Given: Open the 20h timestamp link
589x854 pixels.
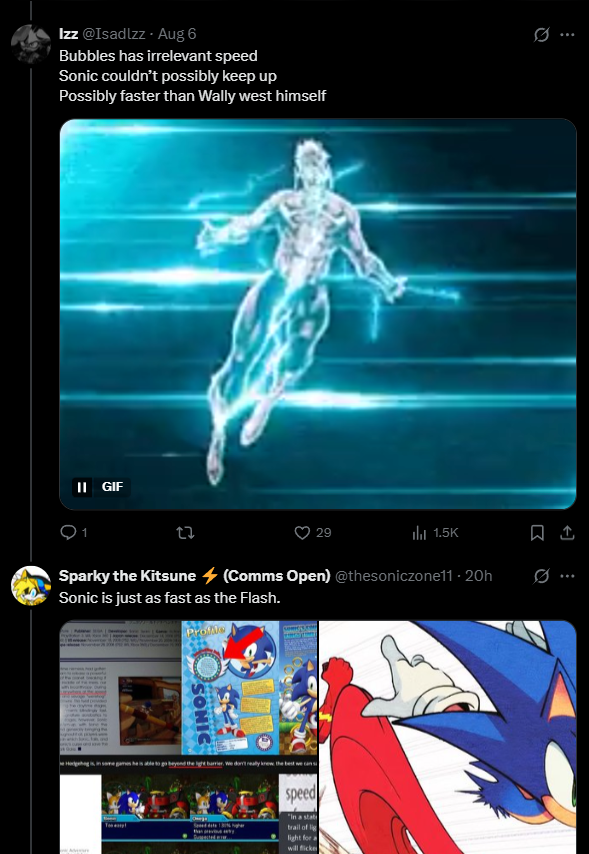Looking at the screenshot, I should coord(478,576).
